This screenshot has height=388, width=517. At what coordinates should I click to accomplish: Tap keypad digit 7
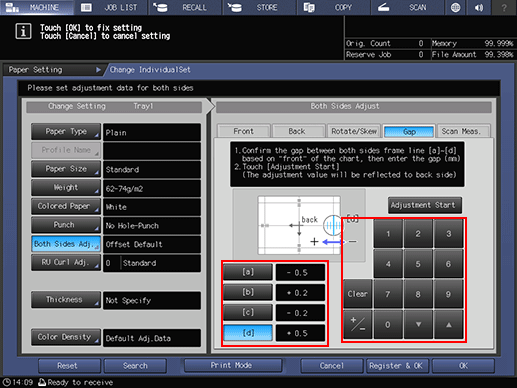click(x=388, y=294)
